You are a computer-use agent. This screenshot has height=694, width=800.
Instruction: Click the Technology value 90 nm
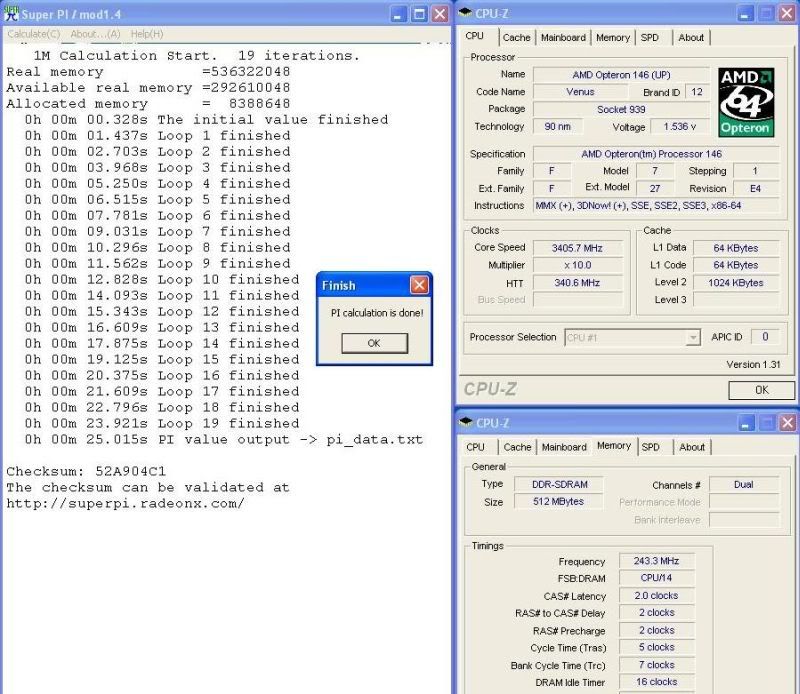[557, 127]
